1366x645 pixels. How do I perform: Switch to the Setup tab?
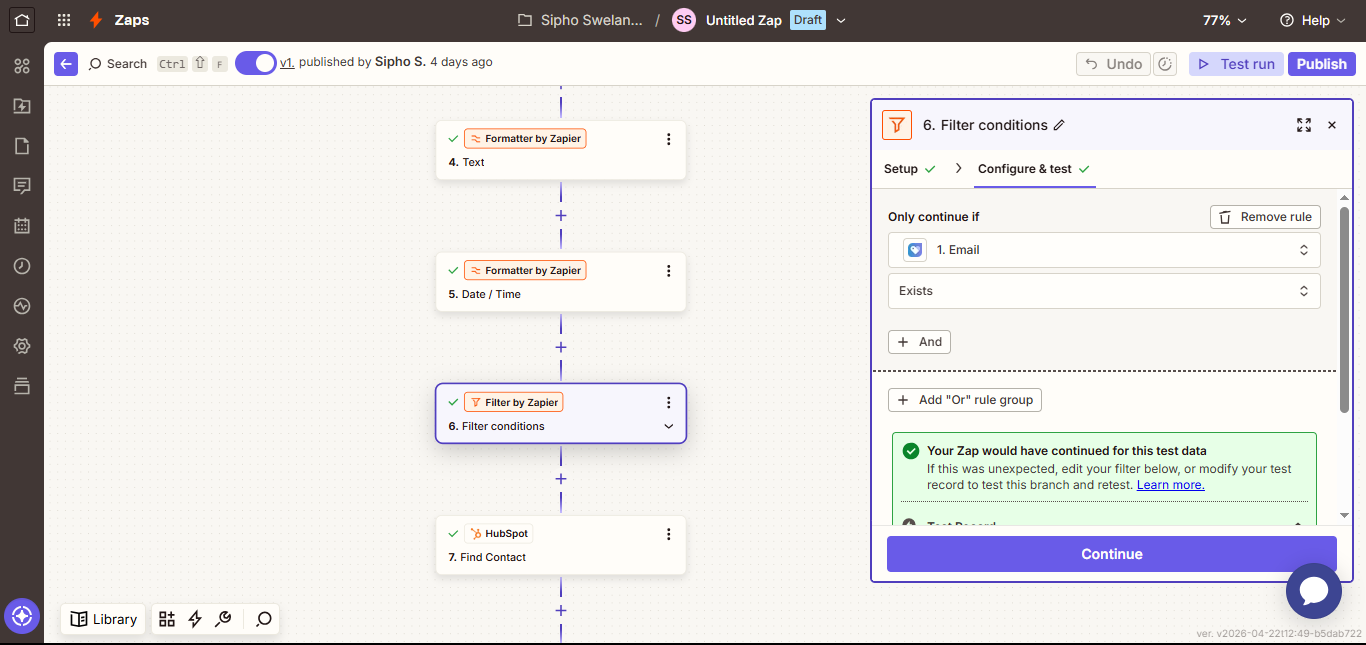tap(909, 169)
